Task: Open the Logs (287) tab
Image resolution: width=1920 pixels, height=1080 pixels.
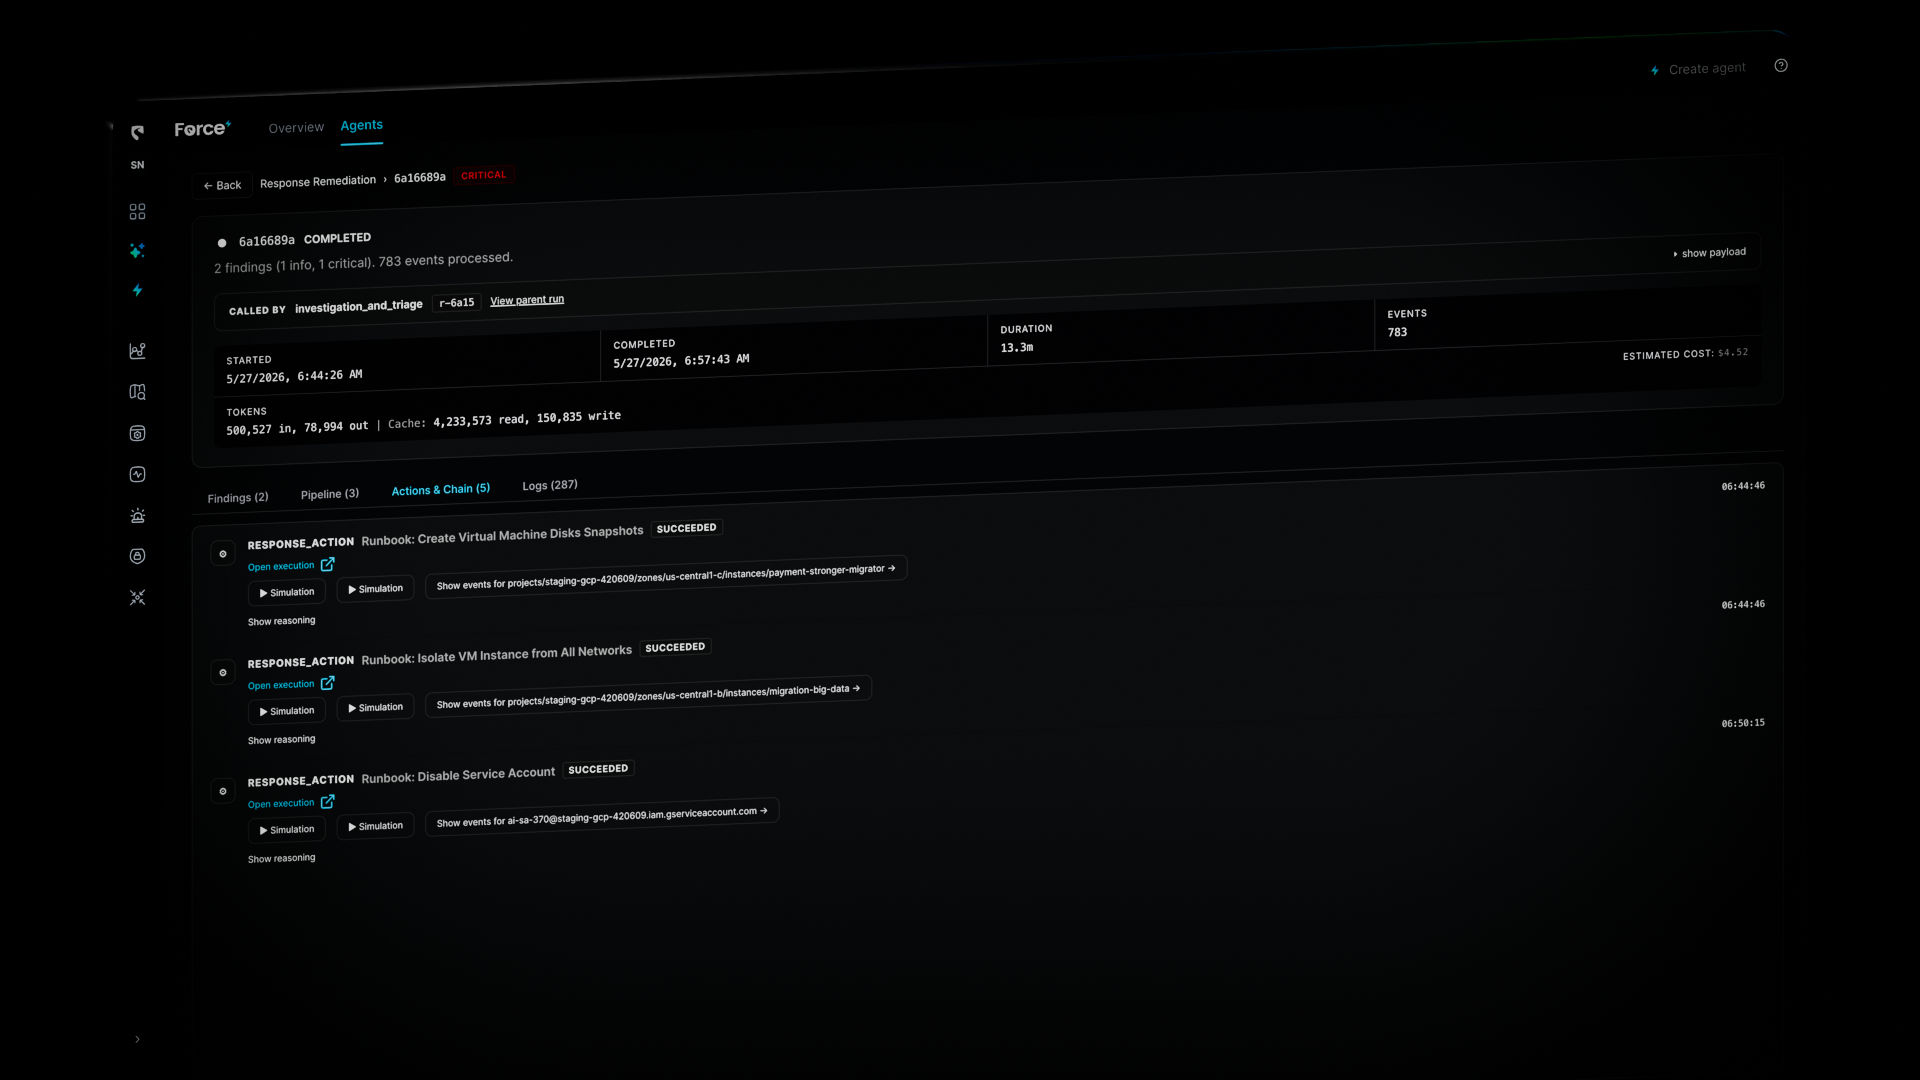Action: point(550,485)
